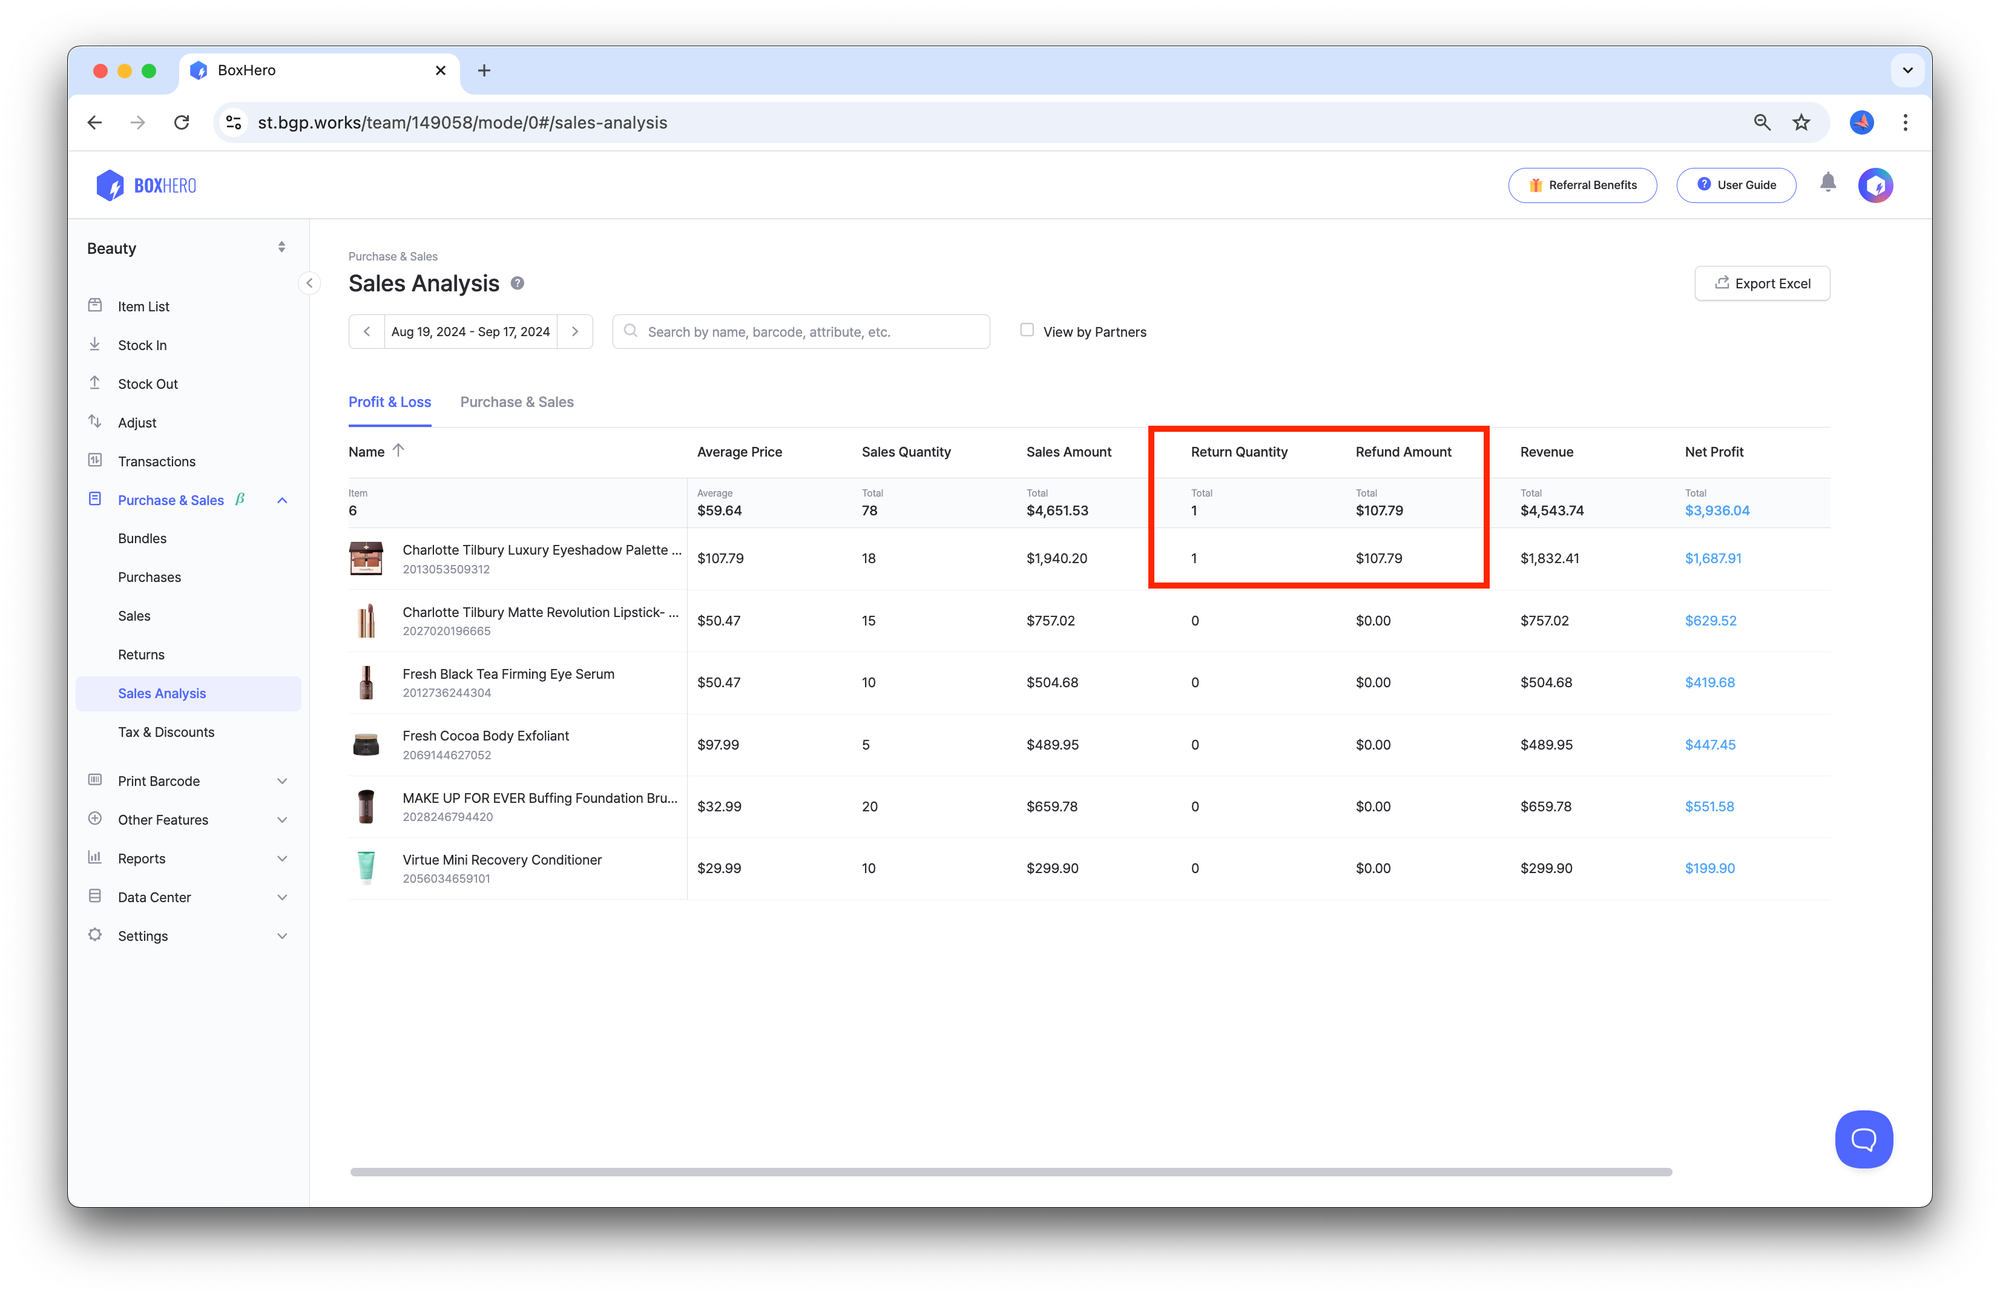The width and height of the screenshot is (2000, 1297).
Task: Enable the View by Partners checkbox
Action: (1027, 330)
